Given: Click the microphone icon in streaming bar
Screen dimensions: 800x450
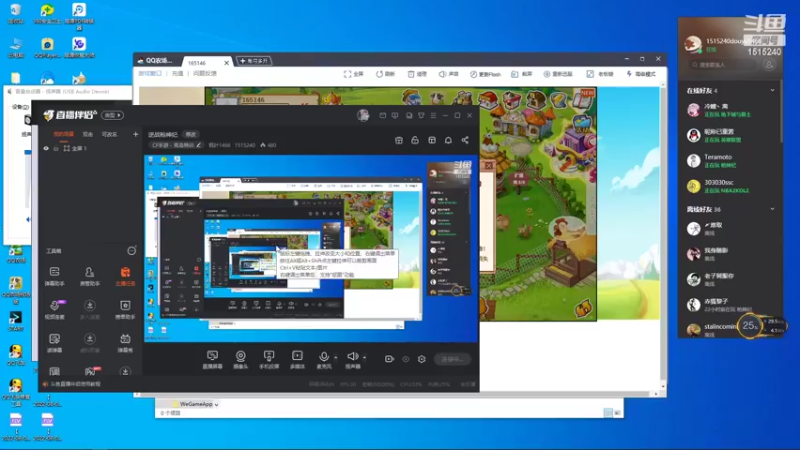Looking at the screenshot, I should pos(323,357).
